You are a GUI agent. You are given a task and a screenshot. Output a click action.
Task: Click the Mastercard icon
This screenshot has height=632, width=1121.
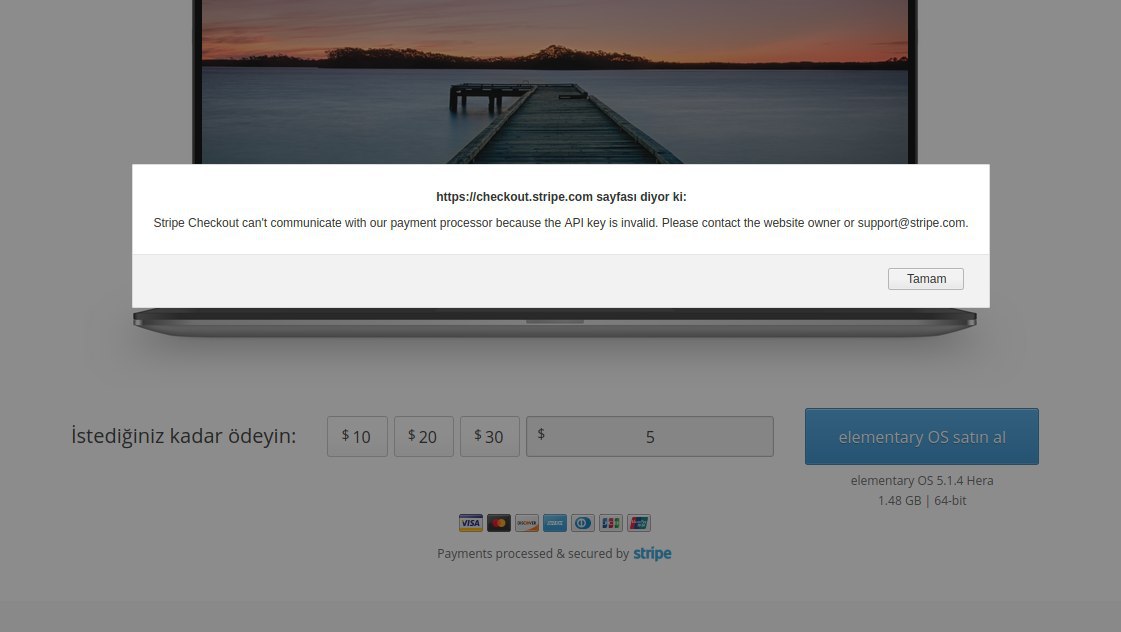[x=498, y=523]
